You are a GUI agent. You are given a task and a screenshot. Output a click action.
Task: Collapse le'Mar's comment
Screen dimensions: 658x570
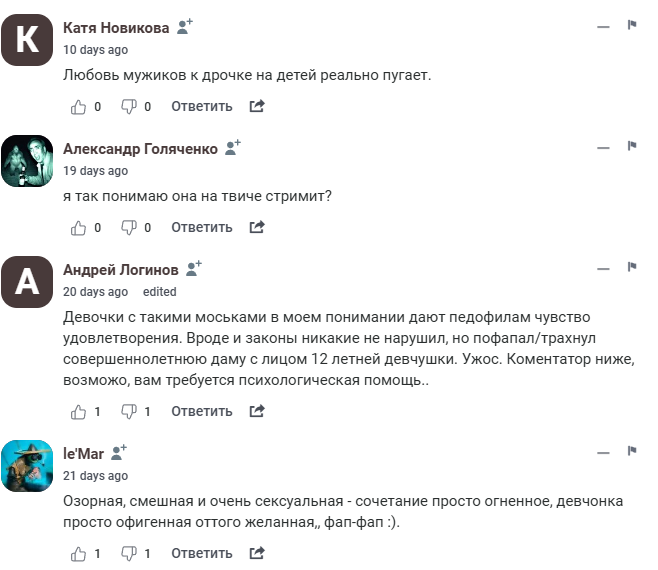[603, 452]
